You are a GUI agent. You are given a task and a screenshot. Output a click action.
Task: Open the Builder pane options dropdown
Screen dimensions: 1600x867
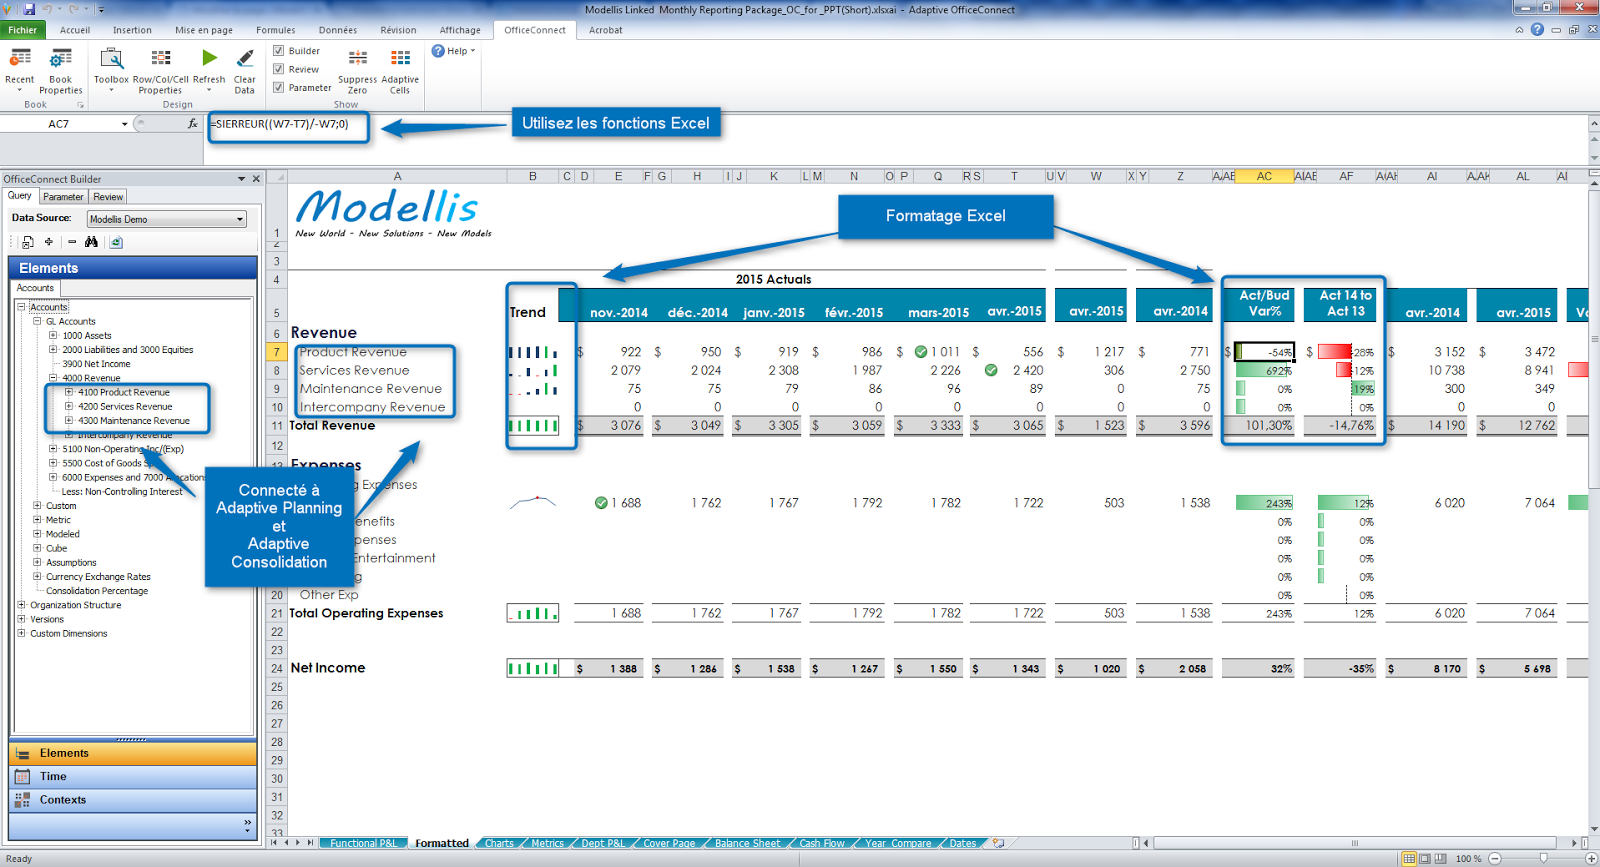click(x=241, y=179)
